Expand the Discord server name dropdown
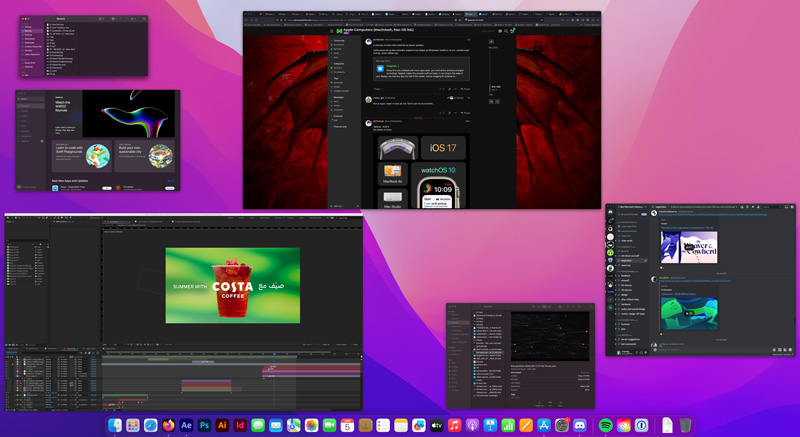Image resolution: width=800 pixels, height=437 pixels. pos(632,208)
